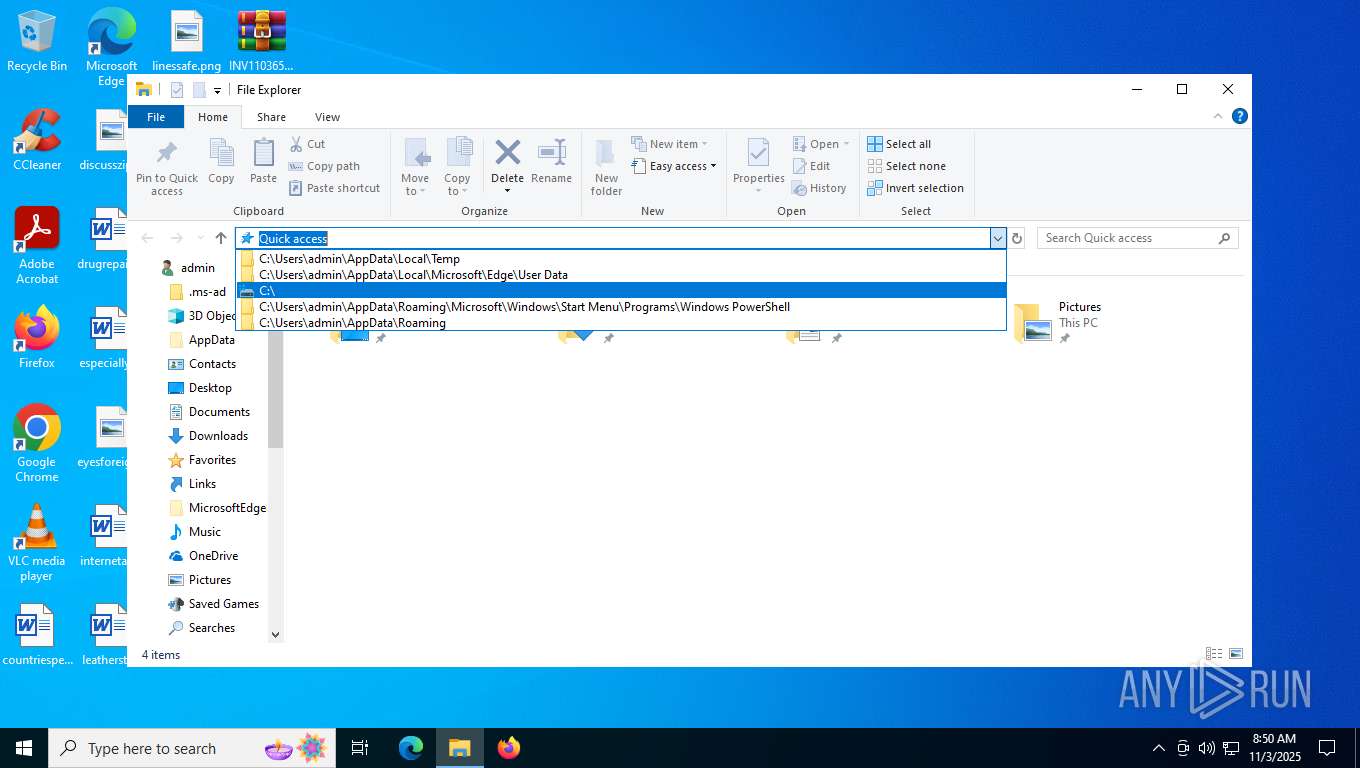Viewport: 1360px width, 768px height.
Task: Select OneDrive in the navigation pane
Action: click(213, 556)
